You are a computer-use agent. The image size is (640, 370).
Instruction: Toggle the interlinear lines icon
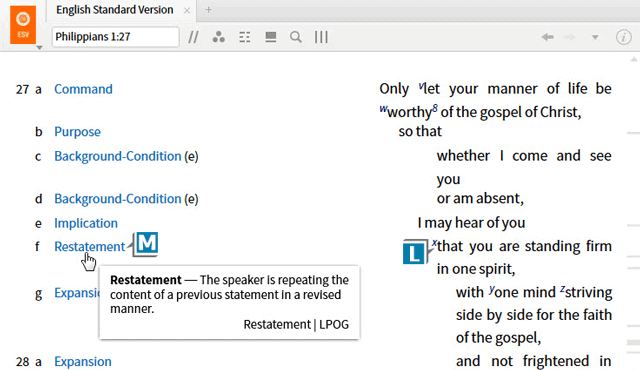click(x=244, y=37)
